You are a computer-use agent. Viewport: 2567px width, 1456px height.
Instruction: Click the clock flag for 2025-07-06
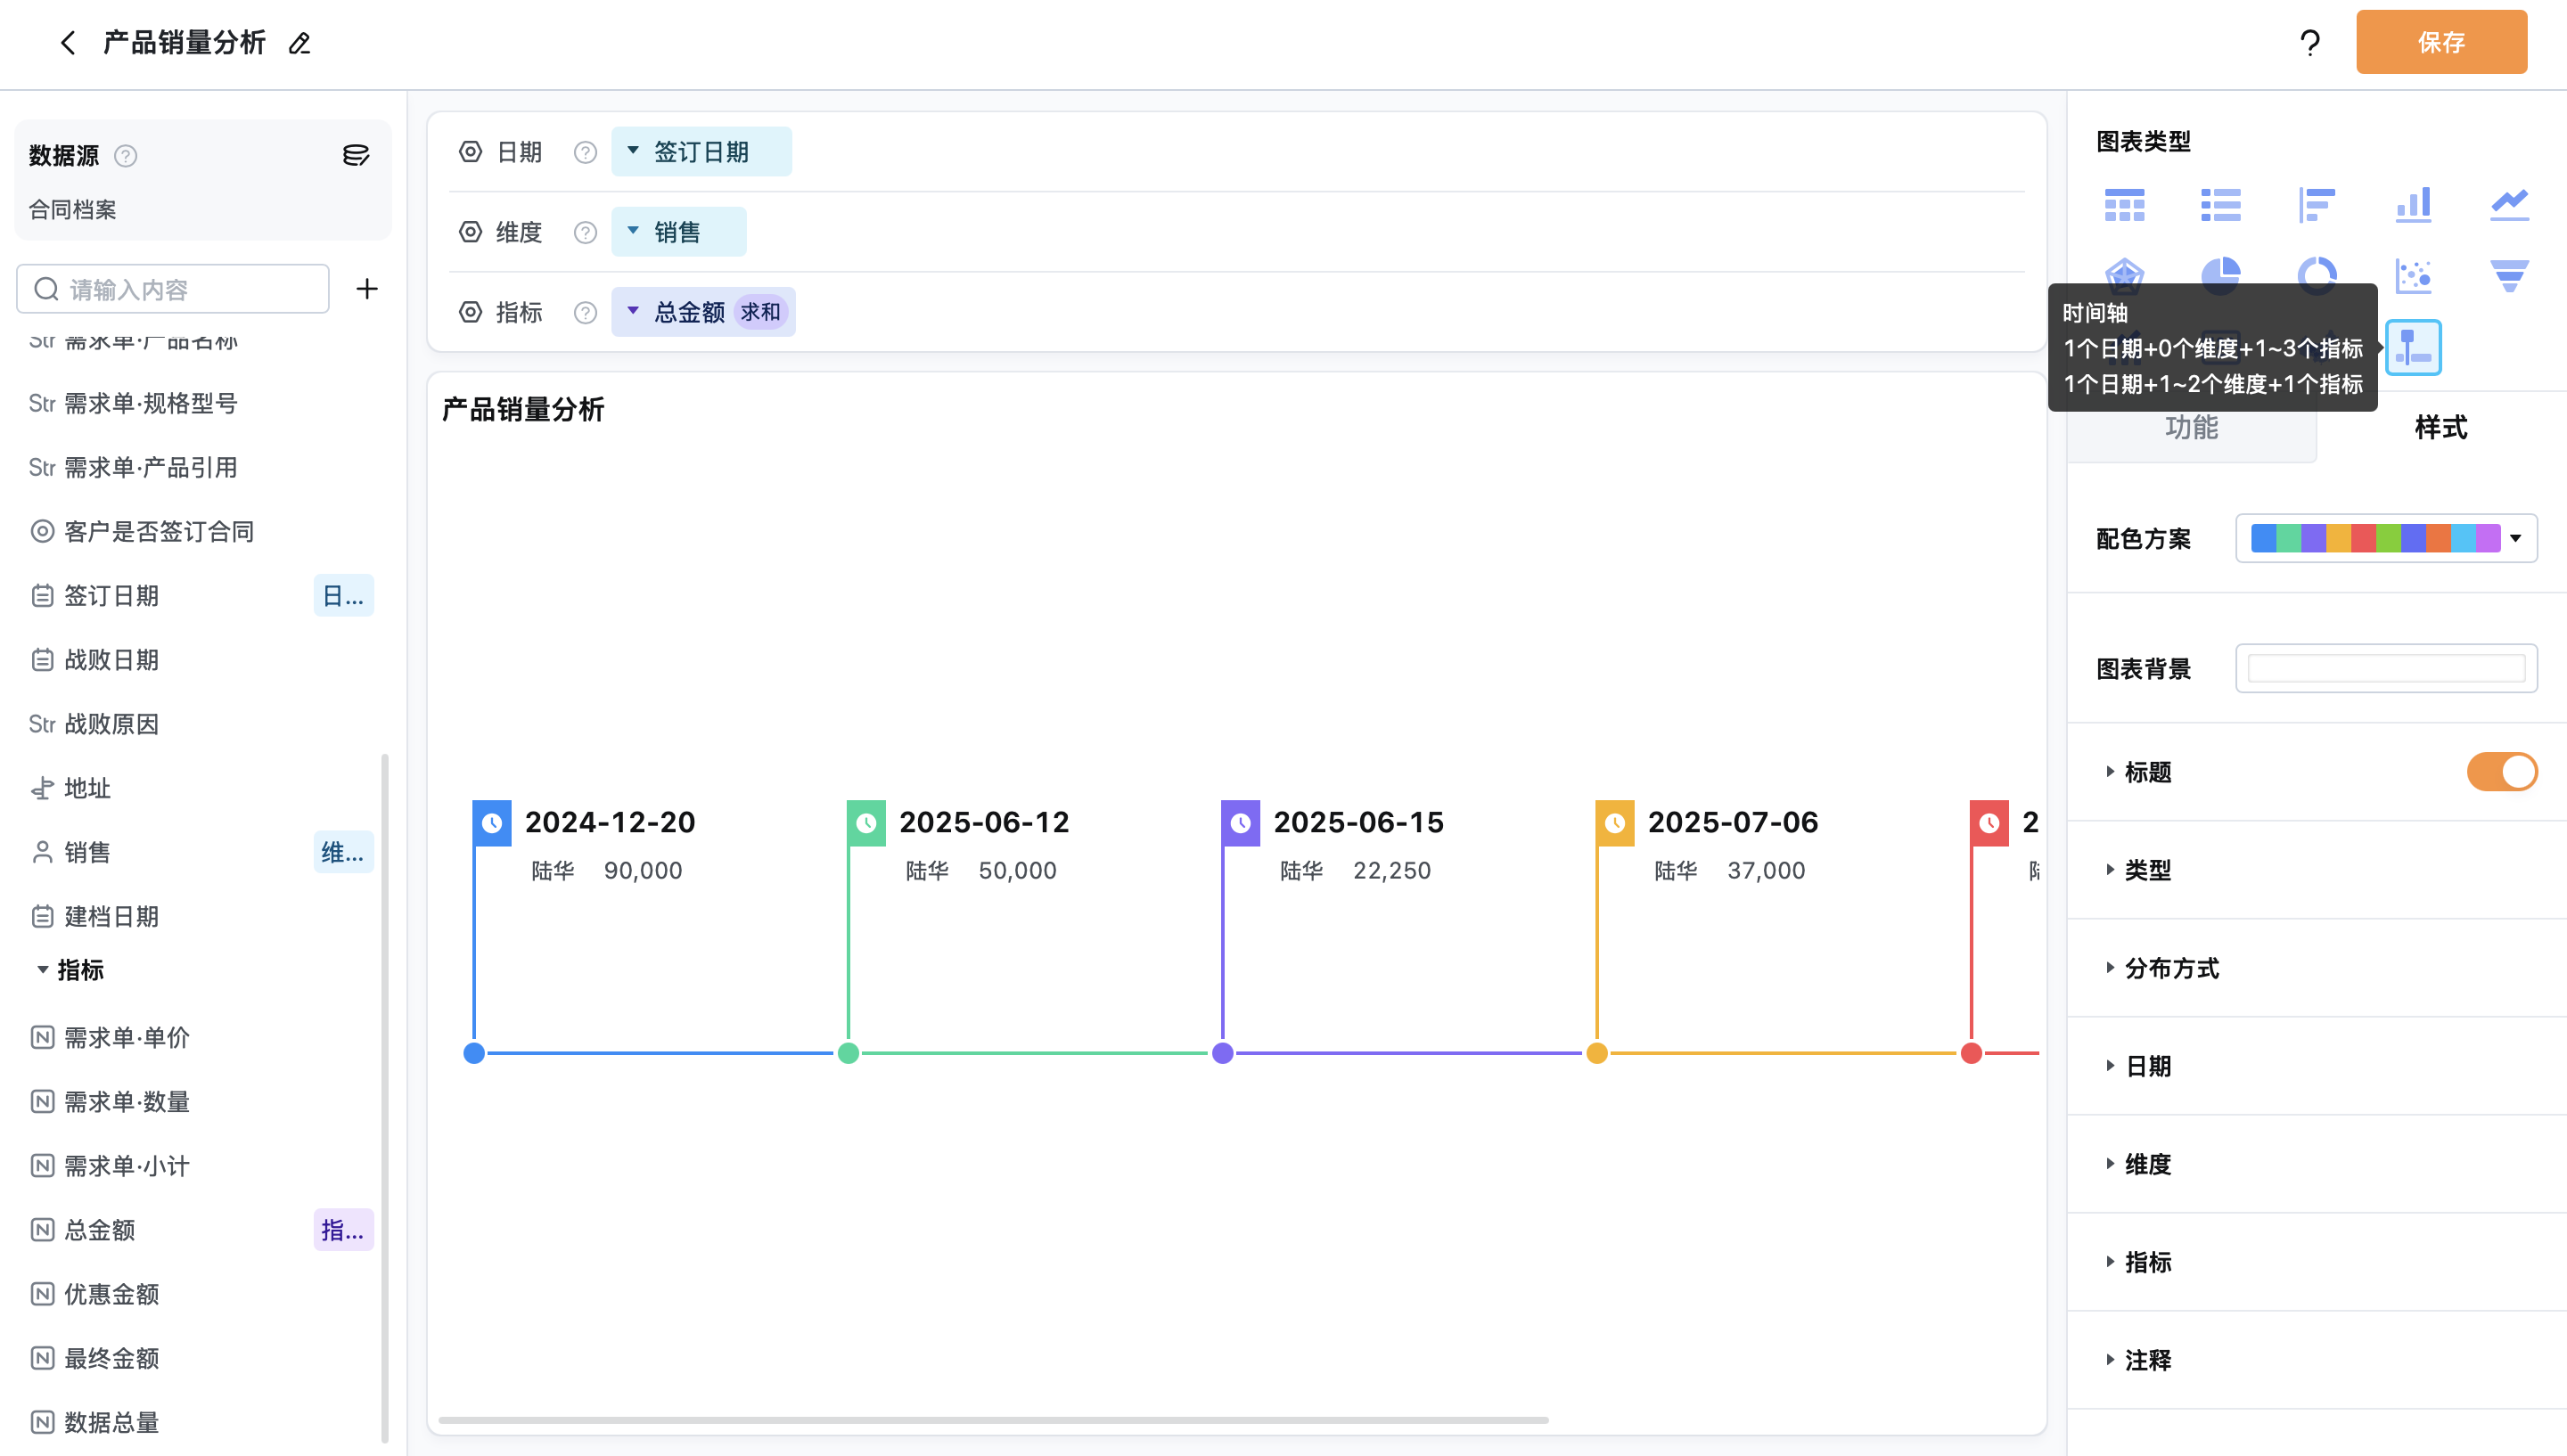click(1615, 823)
